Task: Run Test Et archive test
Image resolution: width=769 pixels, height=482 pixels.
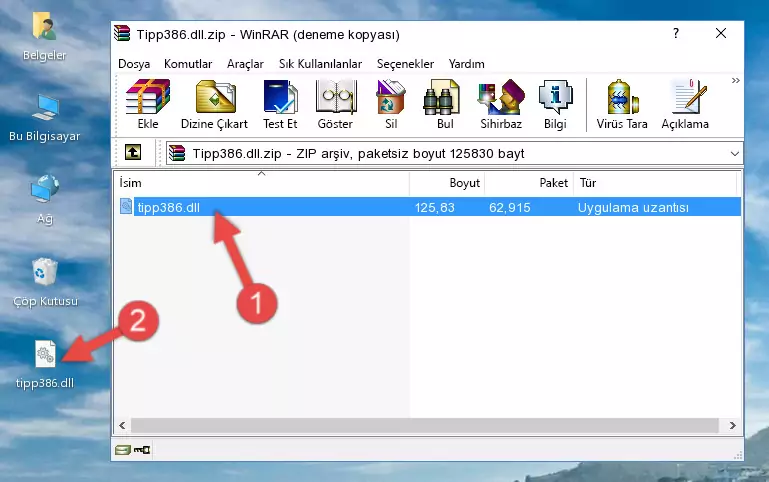Action: pos(280,104)
